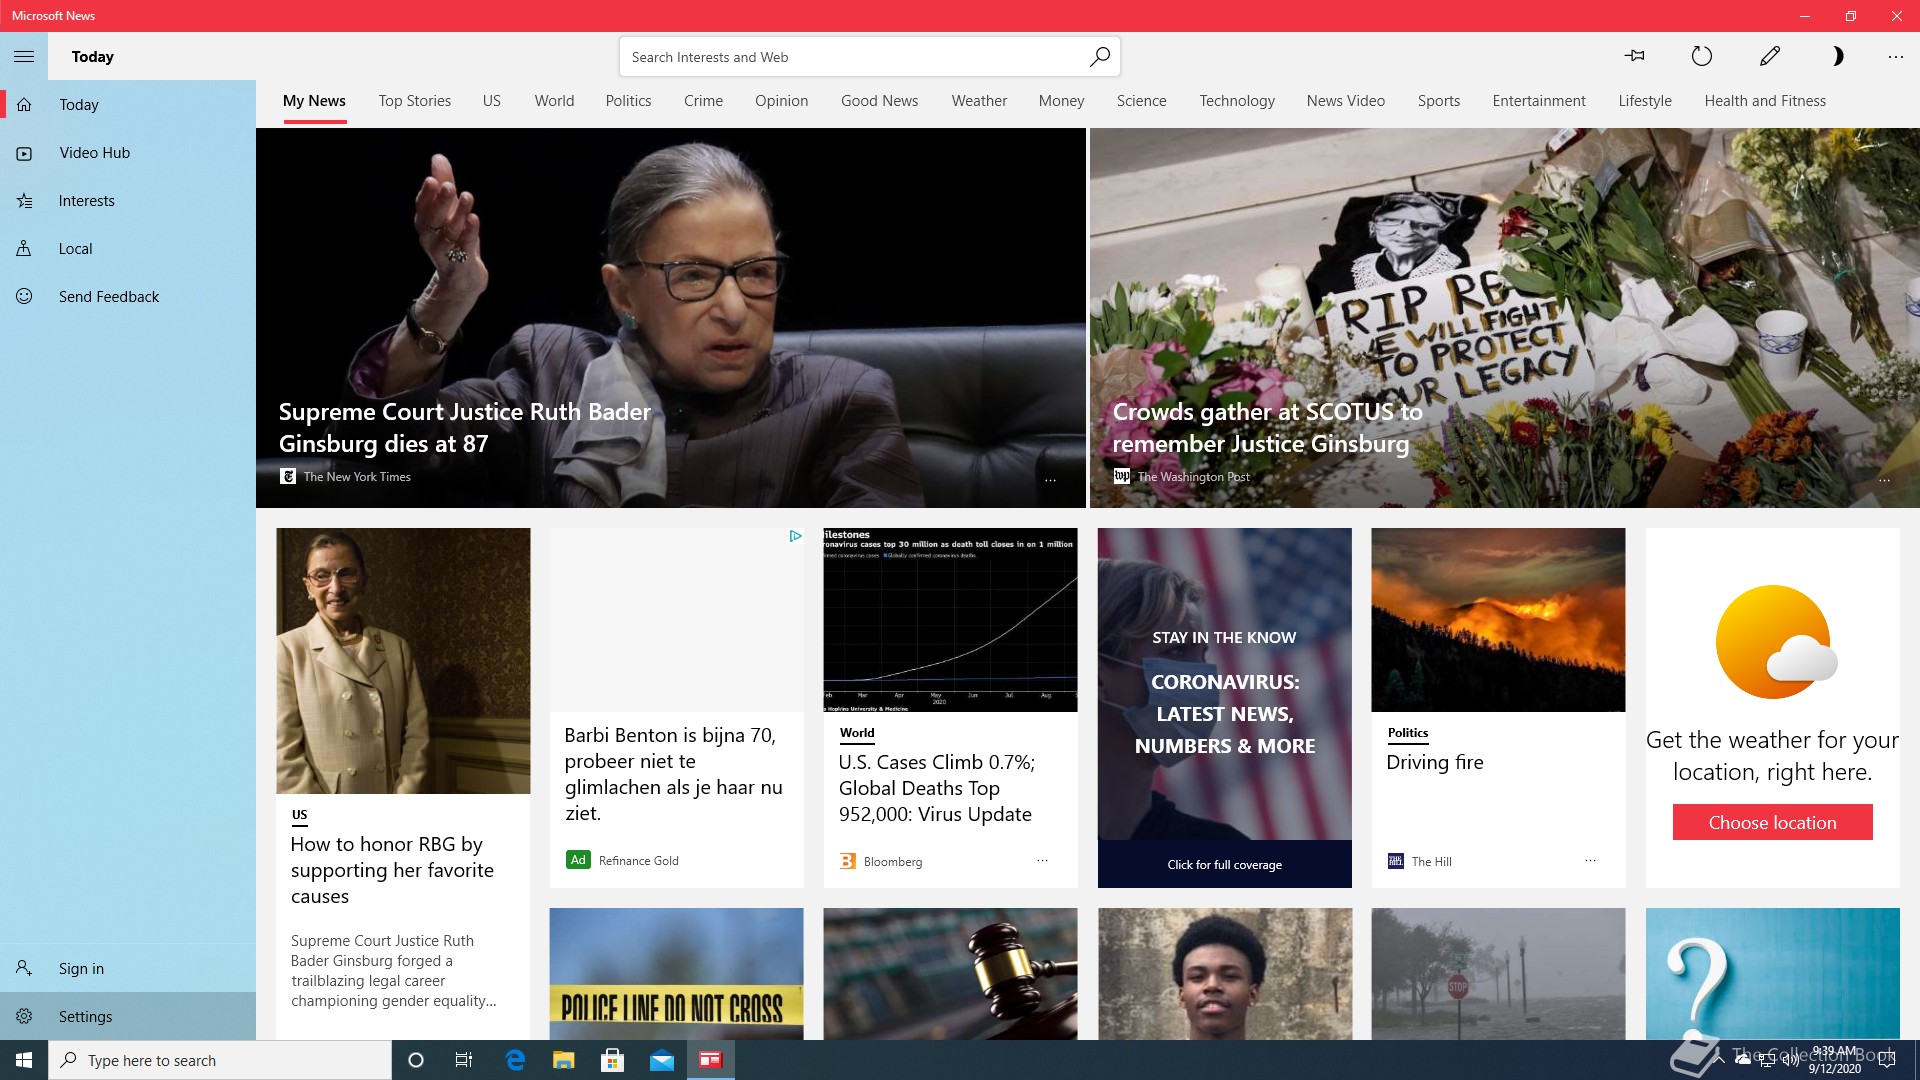Image resolution: width=1920 pixels, height=1080 pixels.
Task: Click Sign in on sidebar
Action: coord(128,968)
